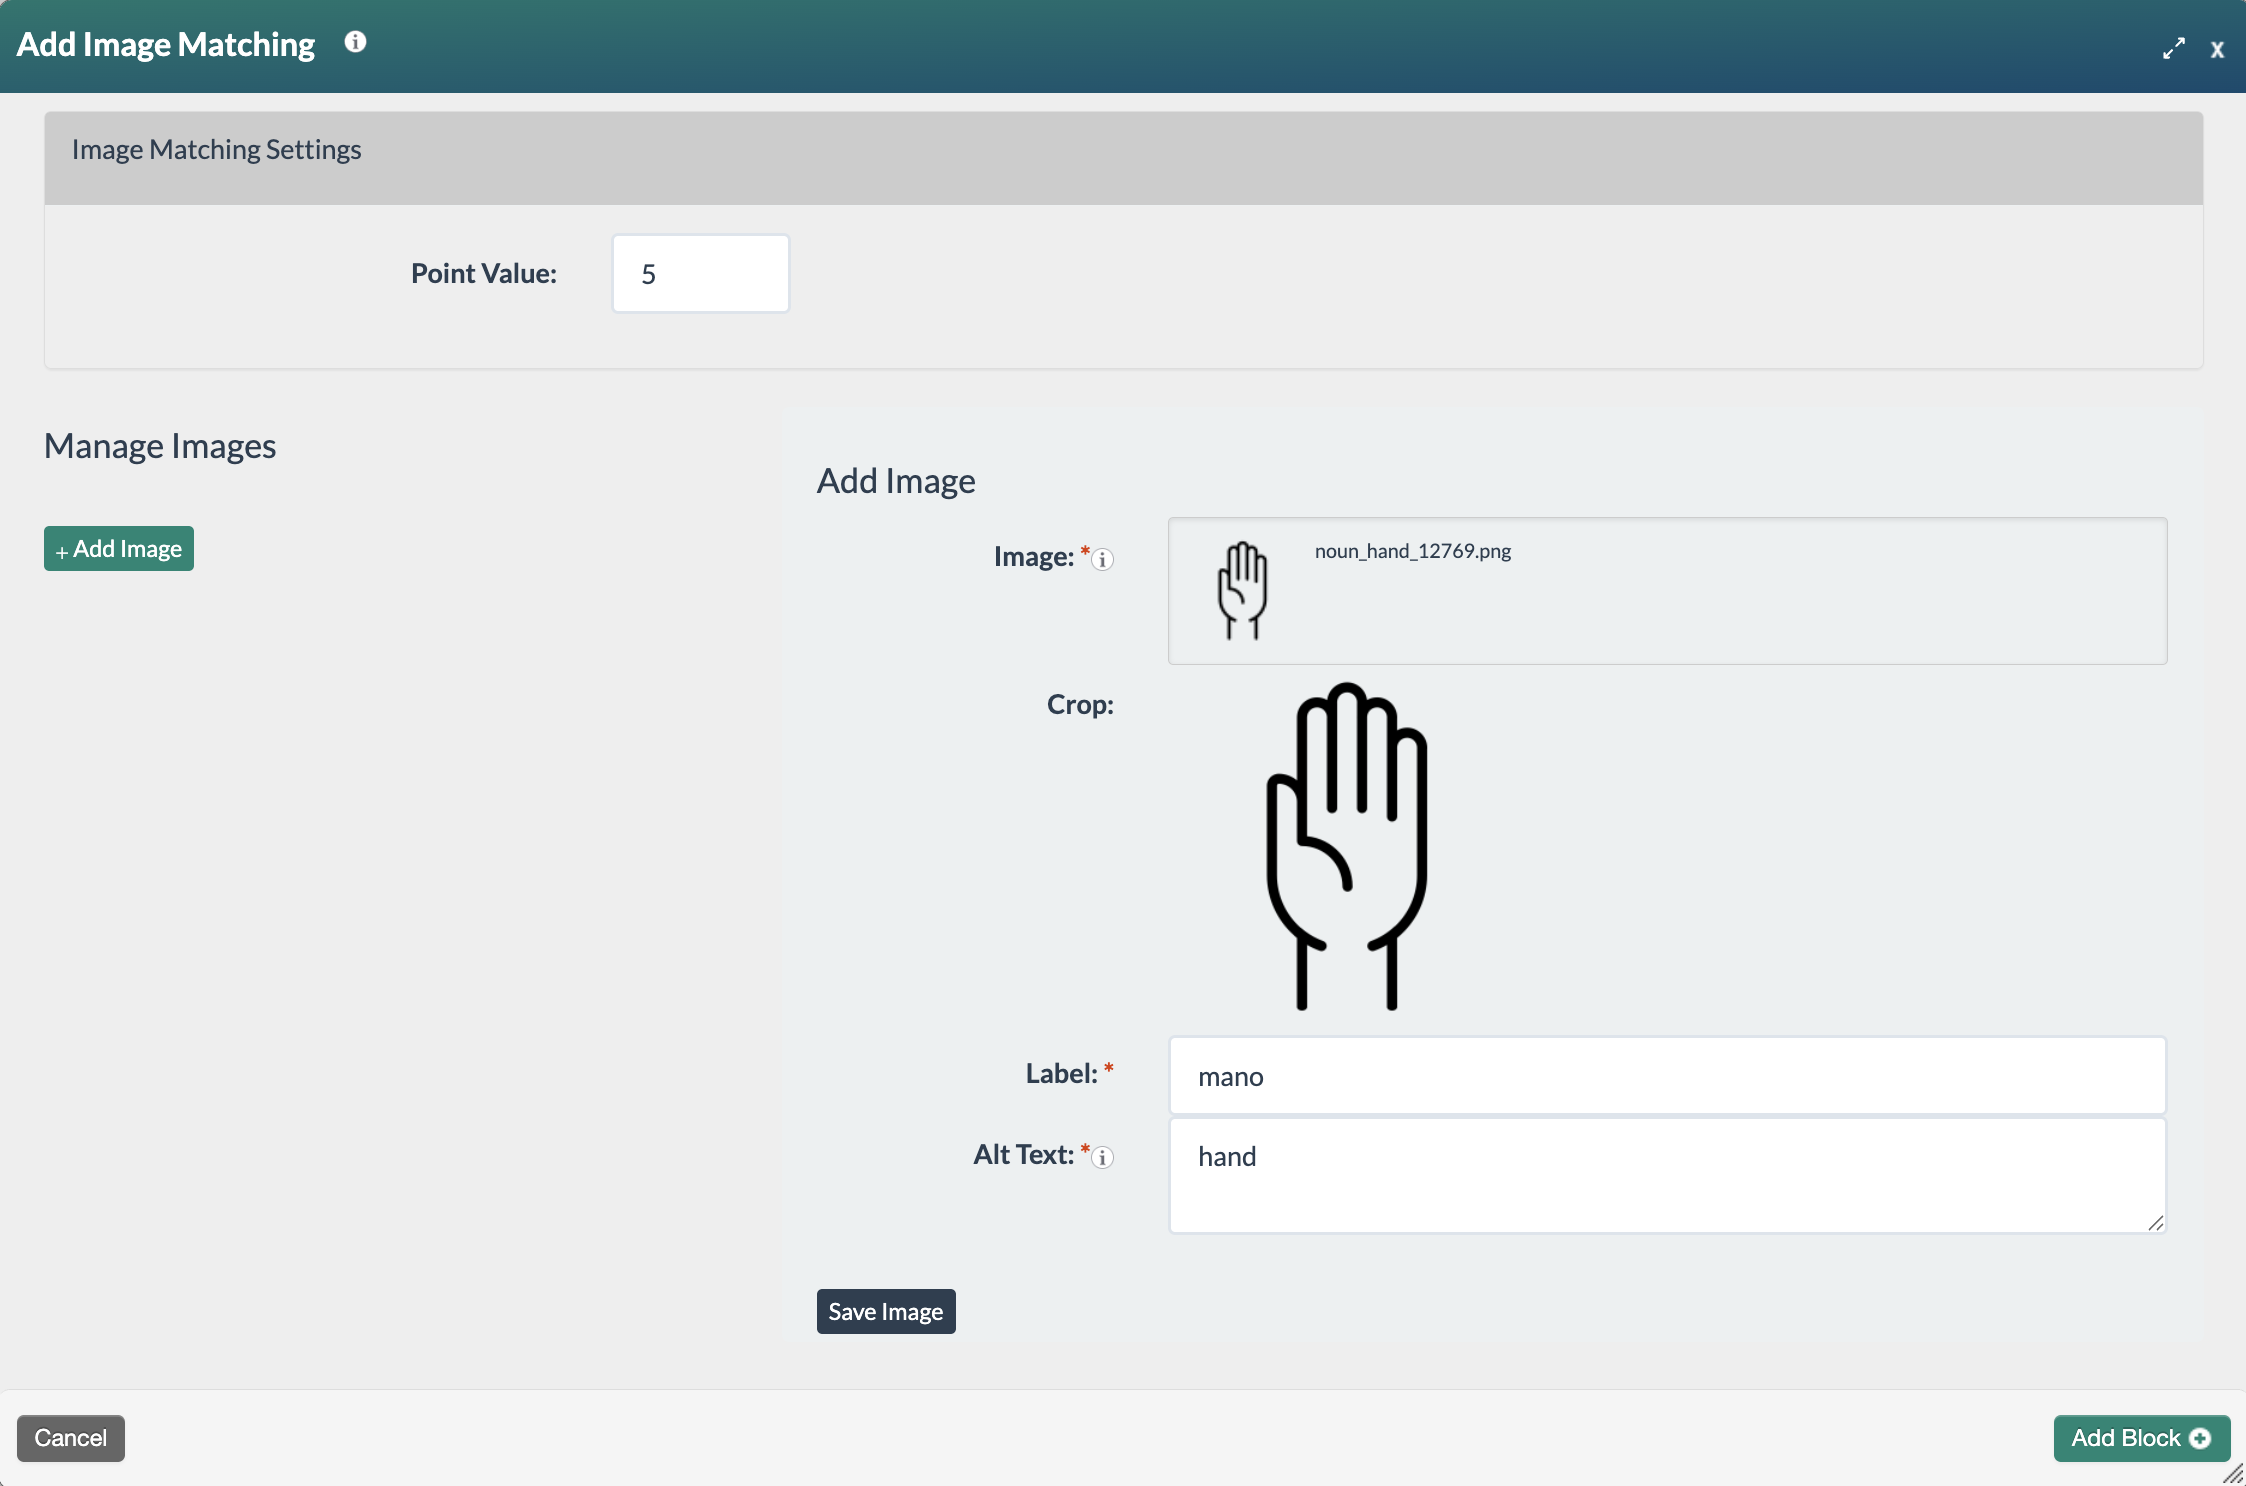Expand the dialog with the fullscreen arrows icon
The image size is (2246, 1486).
(2173, 48)
